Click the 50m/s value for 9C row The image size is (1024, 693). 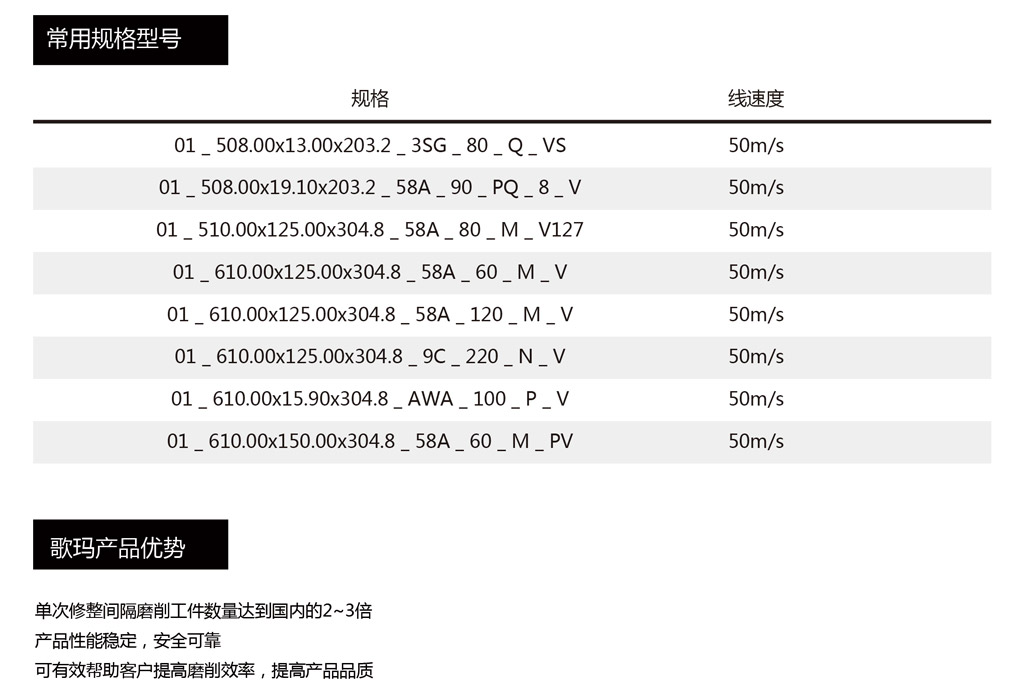pyautogui.click(x=756, y=357)
